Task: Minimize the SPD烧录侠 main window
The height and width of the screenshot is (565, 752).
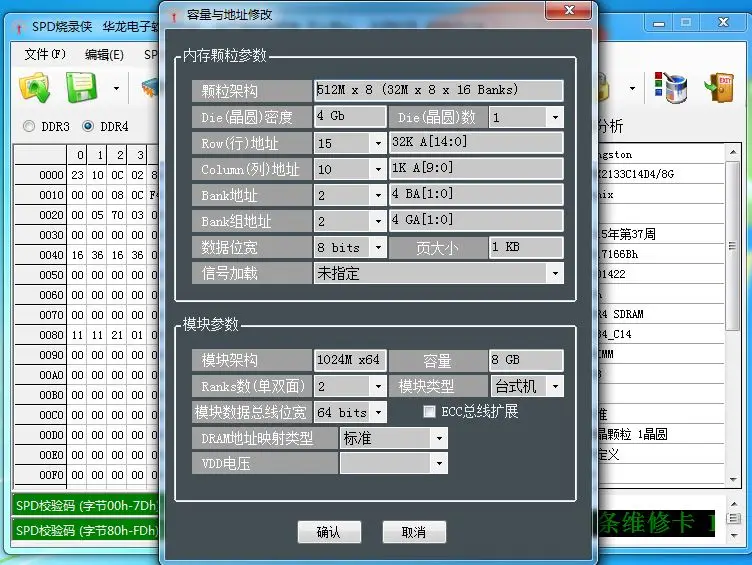Action: coord(659,23)
